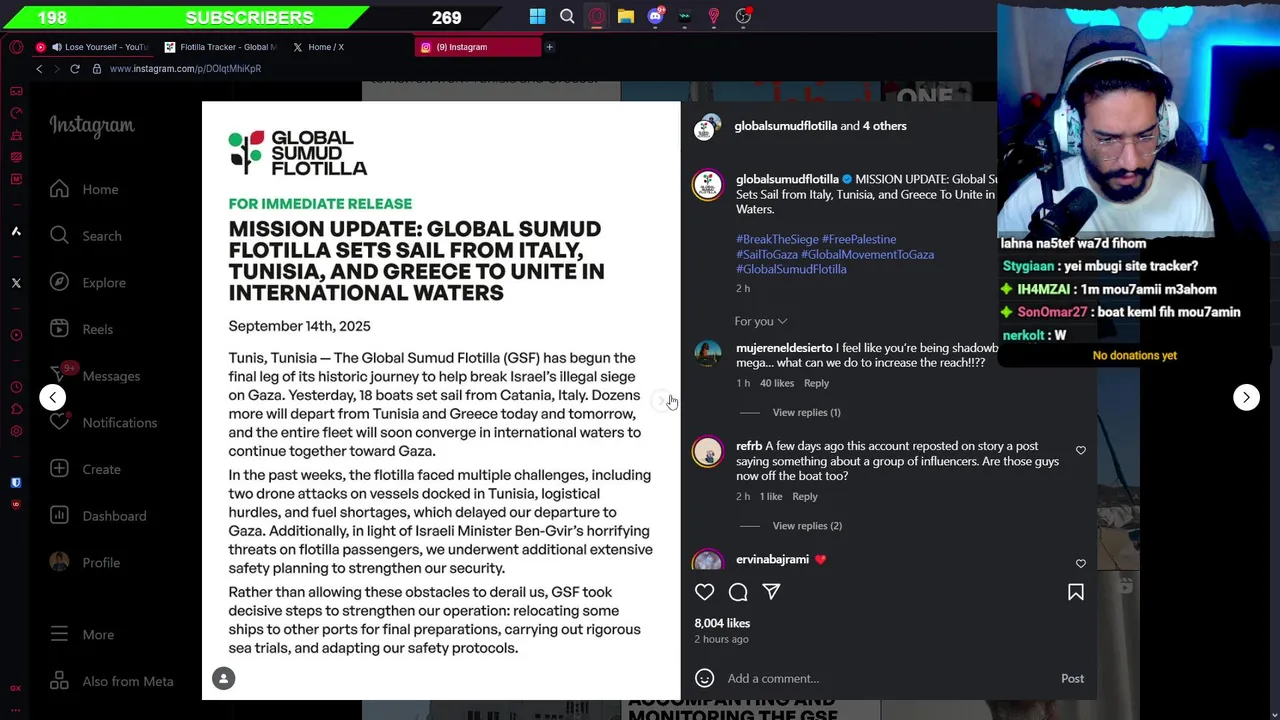View replies (1) under mujereneldesierto's comment
The image size is (1280, 720).
pyautogui.click(x=806, y=412)
